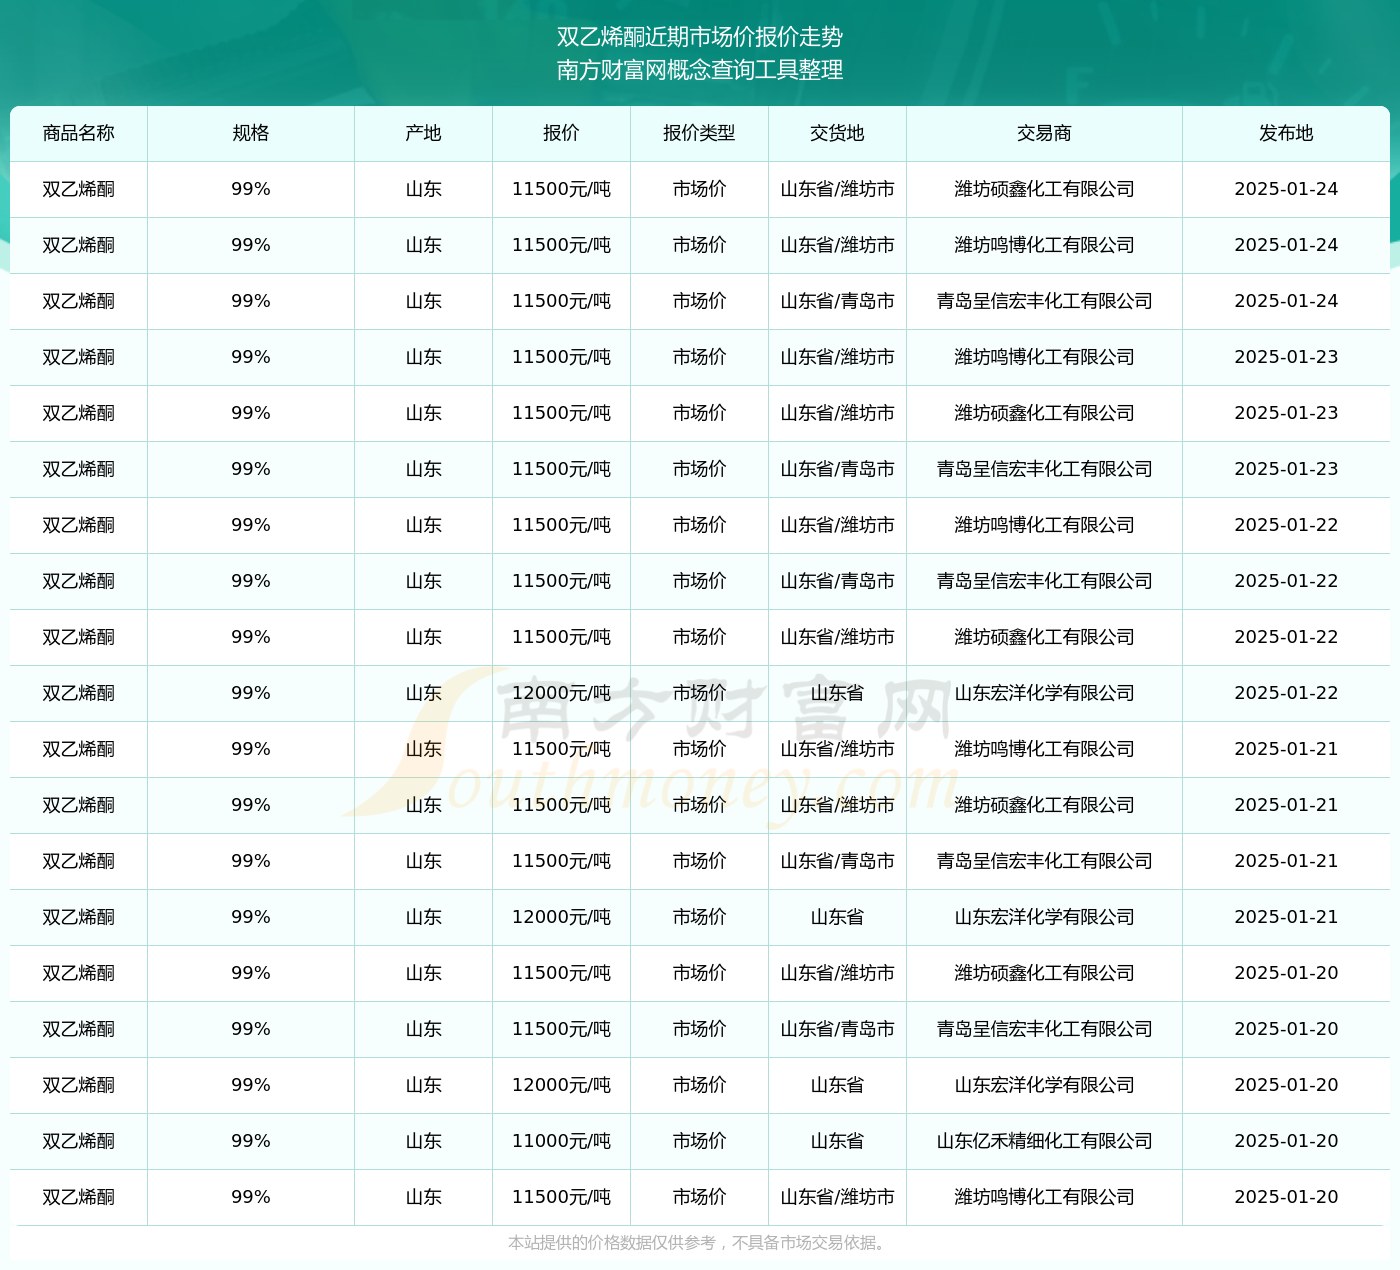Click 潍坊硕鑫化工有限公司 in the 2025-01-20 row
Image resolution: width=1400 pixels, height=1270 pixels.
tap(1045, 973)
